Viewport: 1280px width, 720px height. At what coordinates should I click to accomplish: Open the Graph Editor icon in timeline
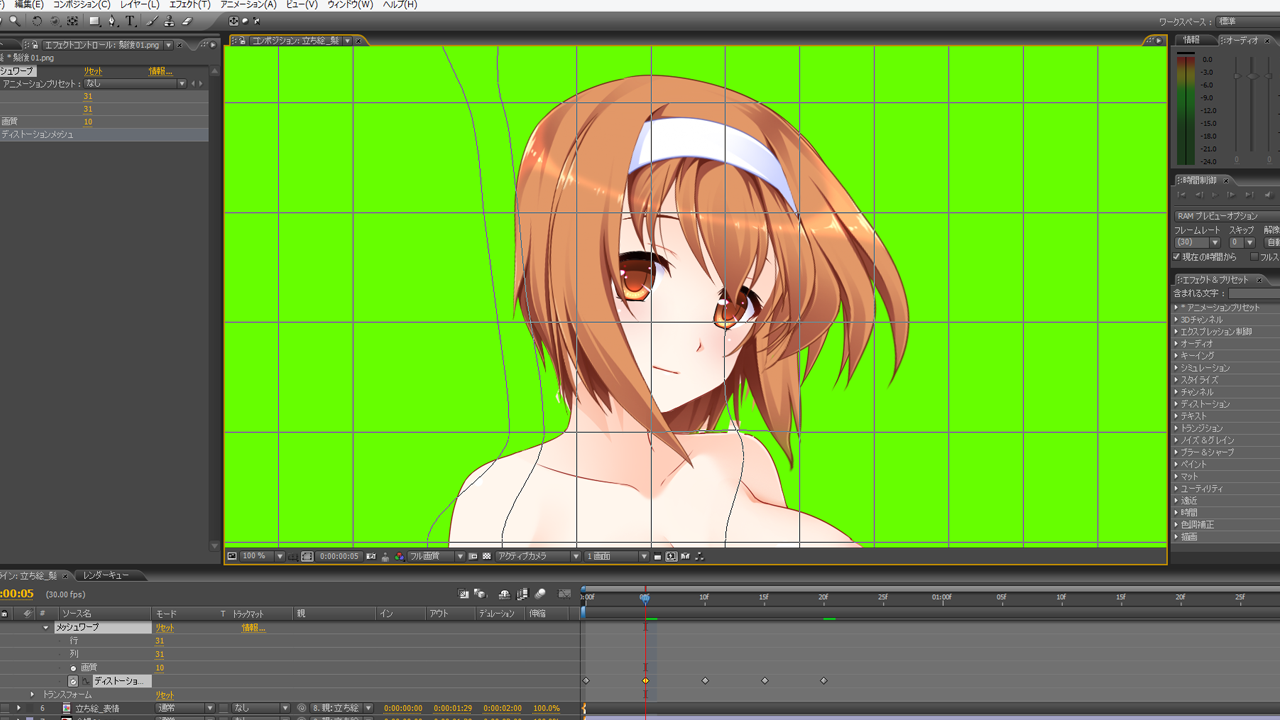[x=564, y=594]
